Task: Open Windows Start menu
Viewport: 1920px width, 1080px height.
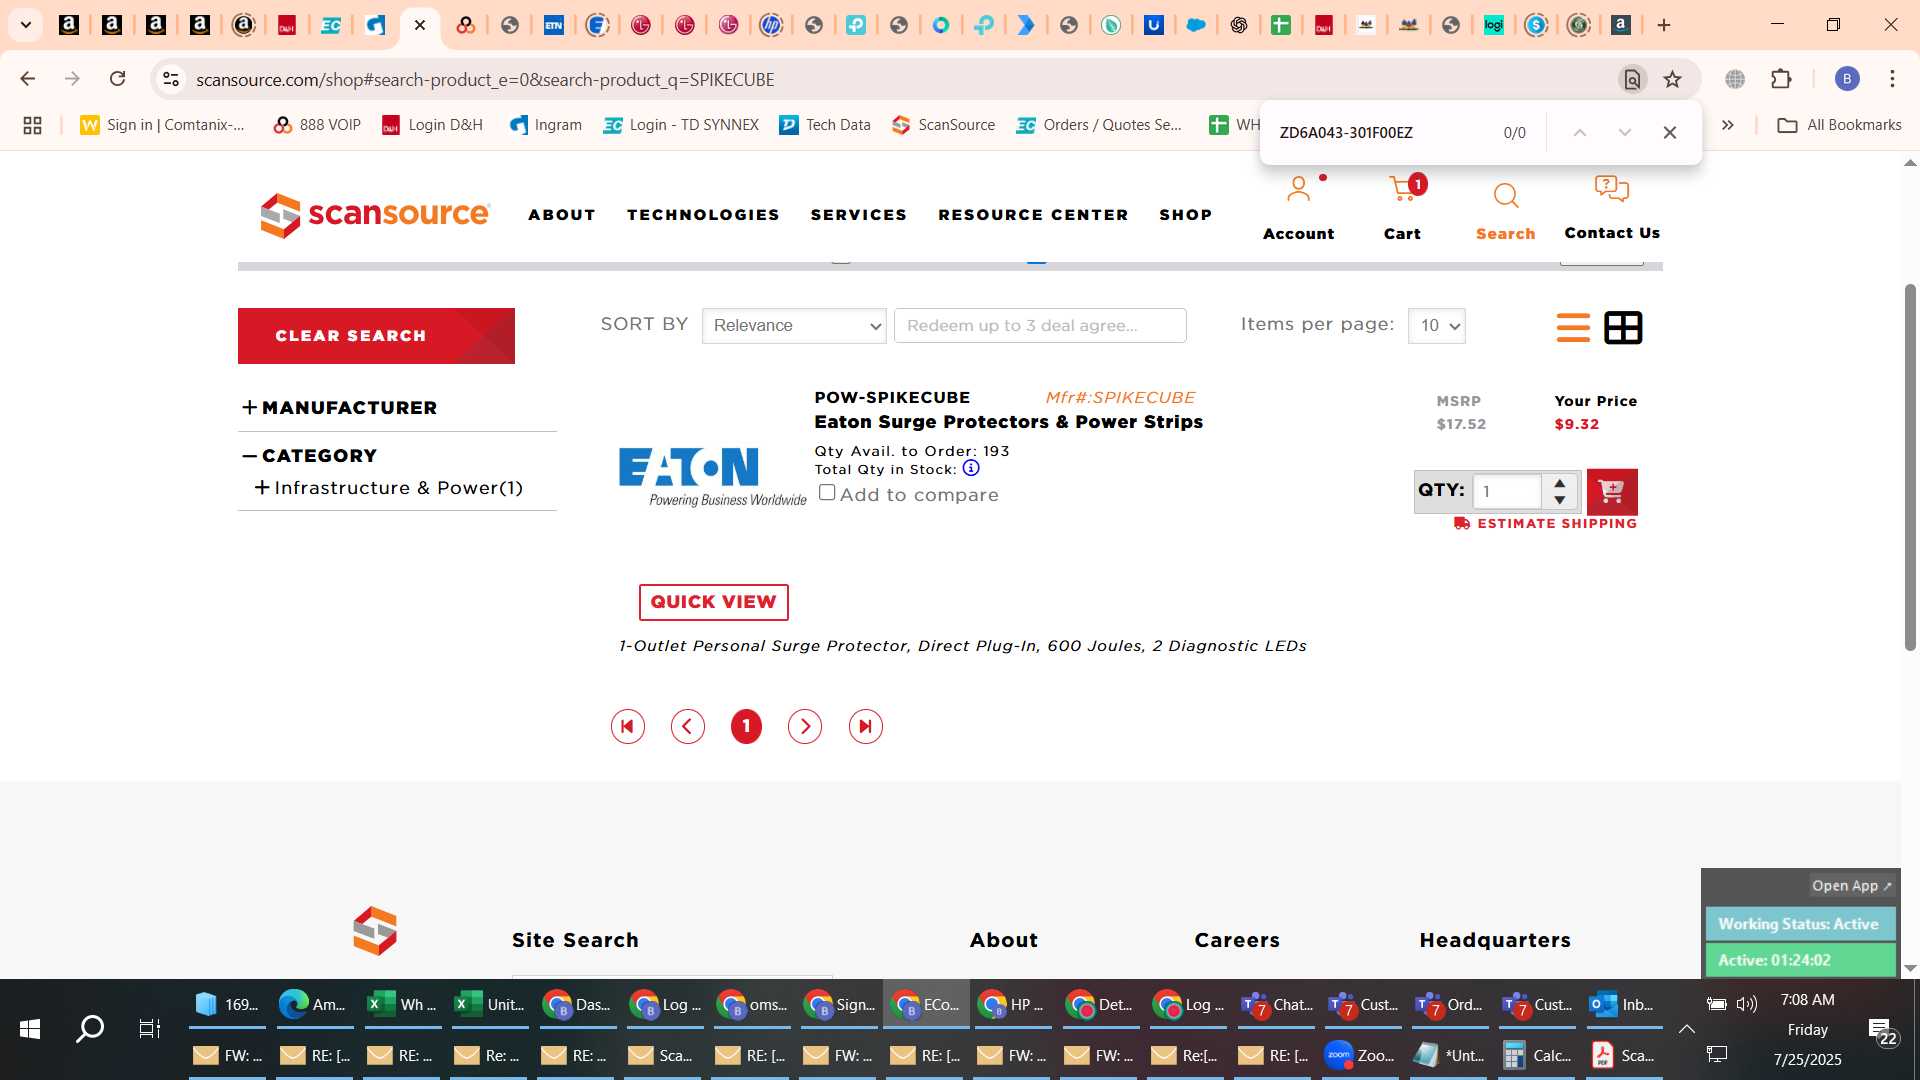Action: [x=30, y=1028]
